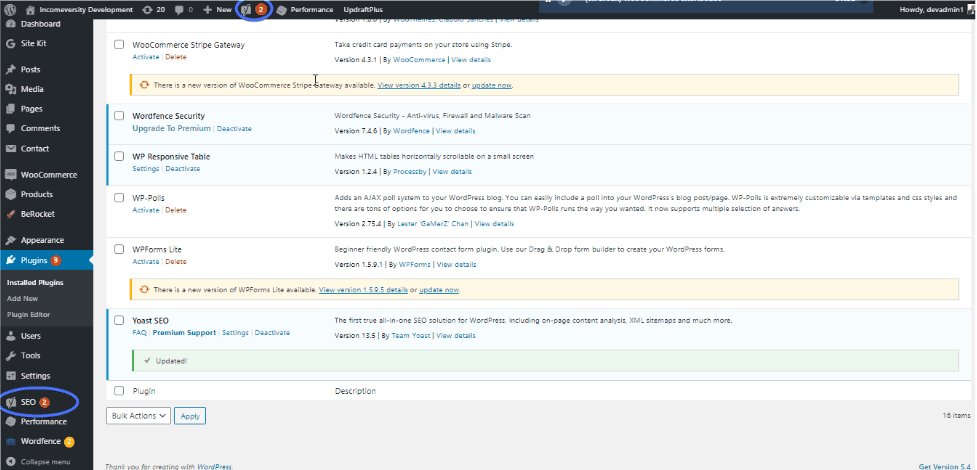Click the Comments icon in the sidebar

click(x=10, y=128)
